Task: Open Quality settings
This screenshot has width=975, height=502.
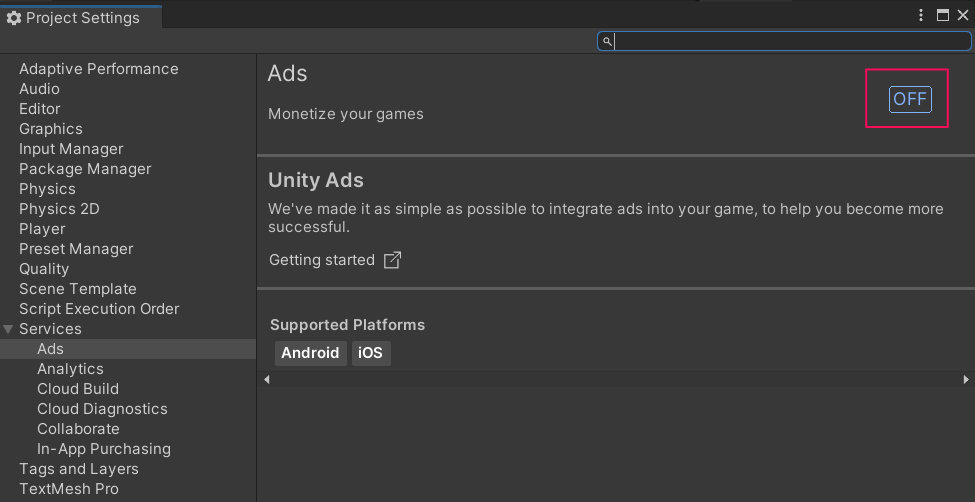Action: [44, 269]
